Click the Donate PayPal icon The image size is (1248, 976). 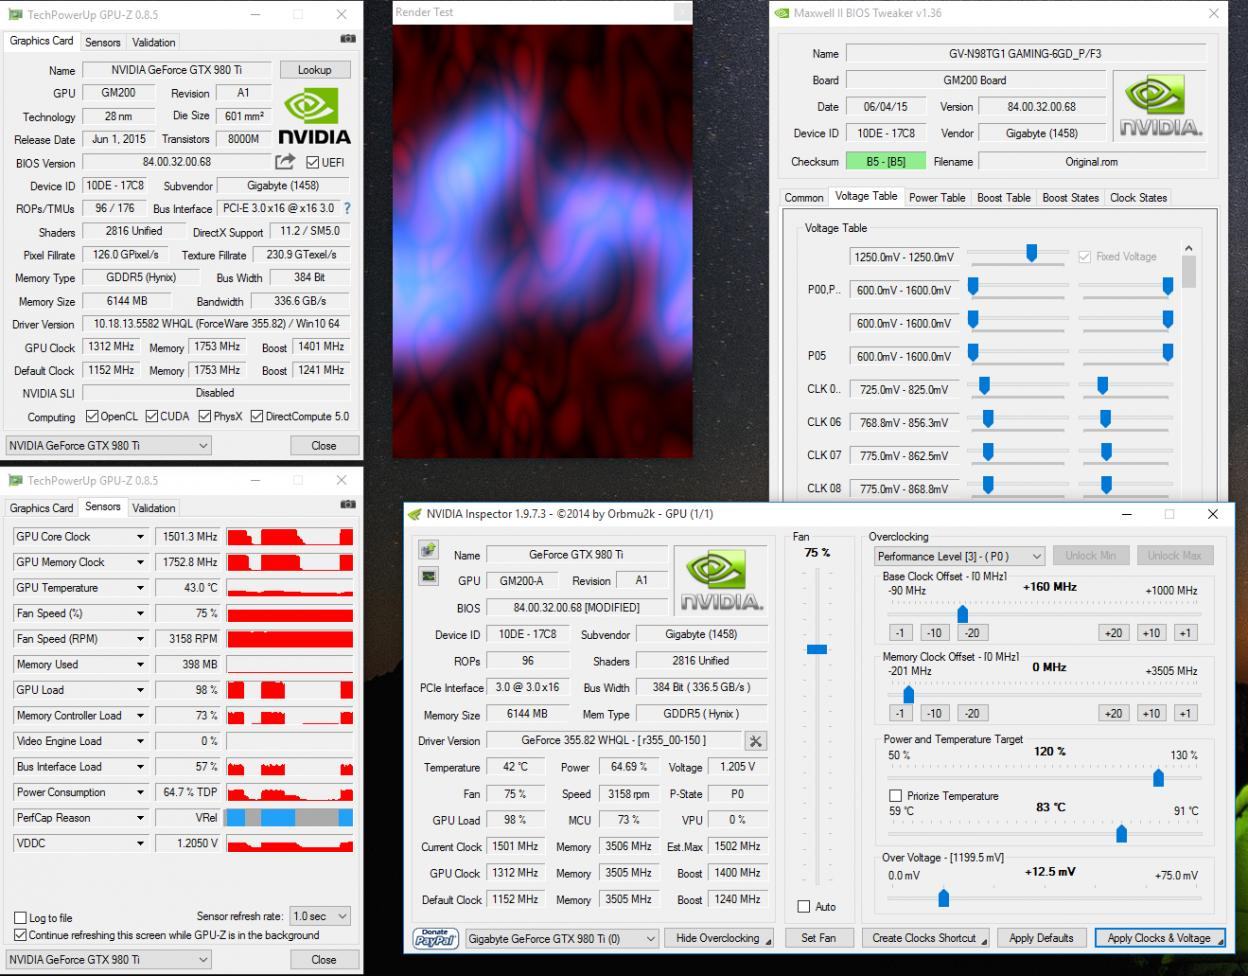[436, 938]
